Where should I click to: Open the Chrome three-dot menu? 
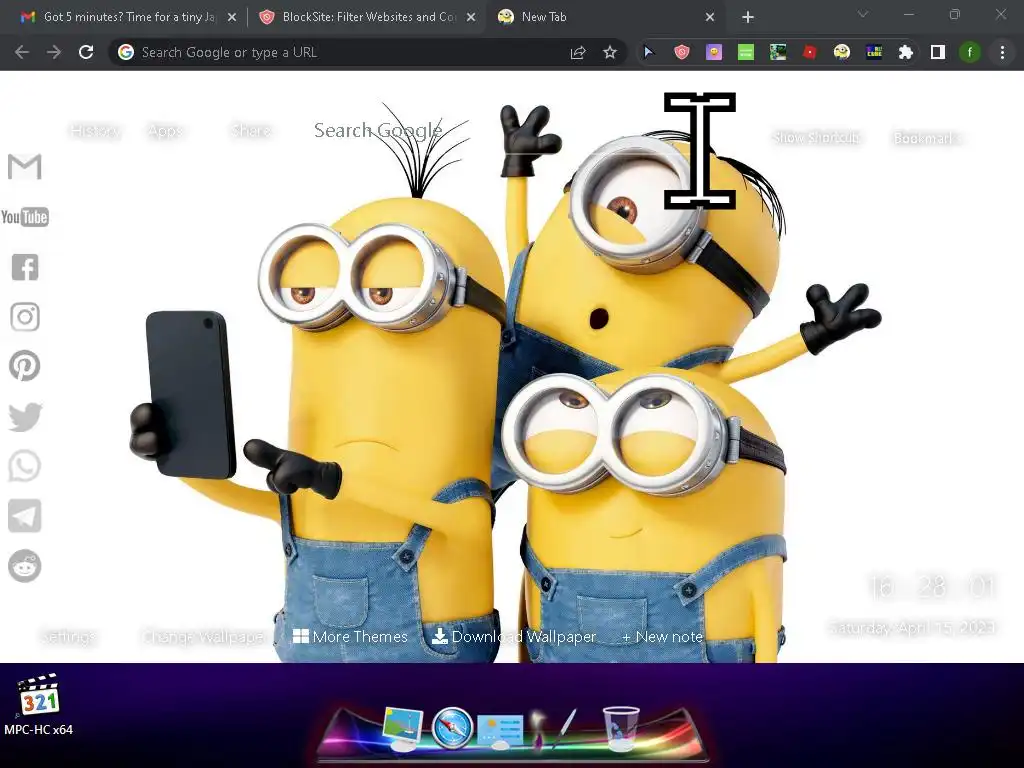point(1002,52)
